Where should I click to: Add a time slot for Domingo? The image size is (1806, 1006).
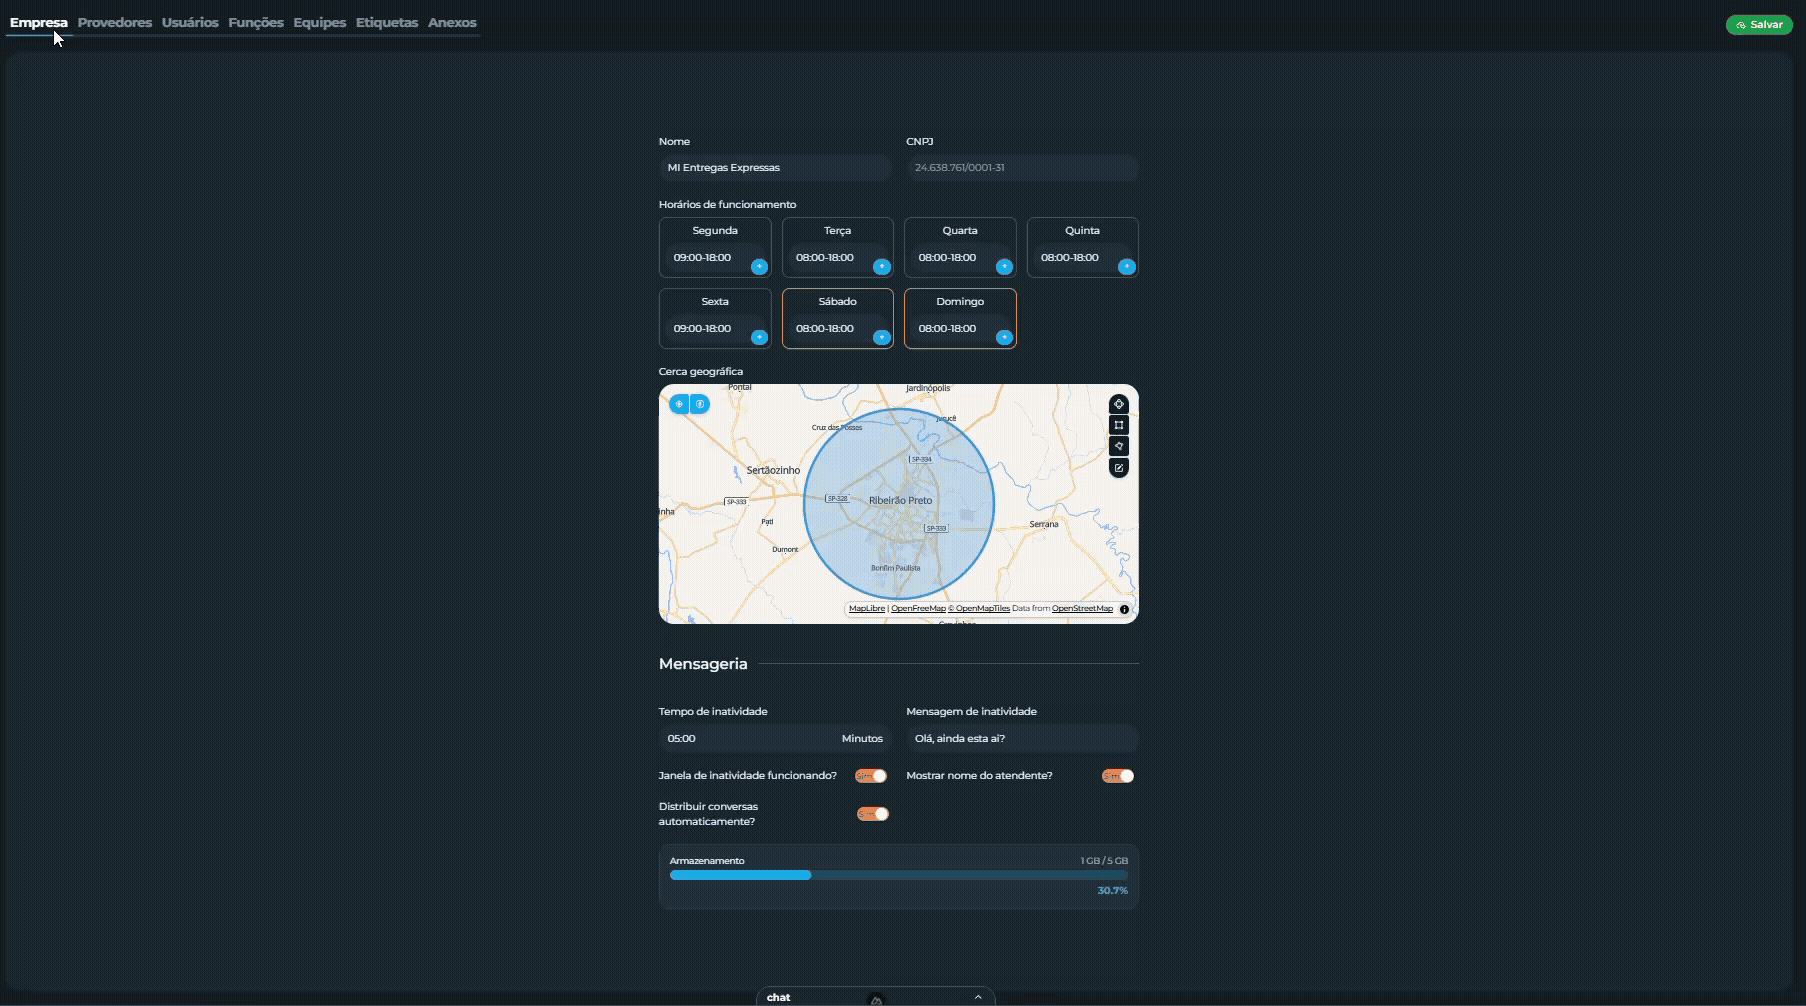pyautogui.click(x=1004, y=337)
